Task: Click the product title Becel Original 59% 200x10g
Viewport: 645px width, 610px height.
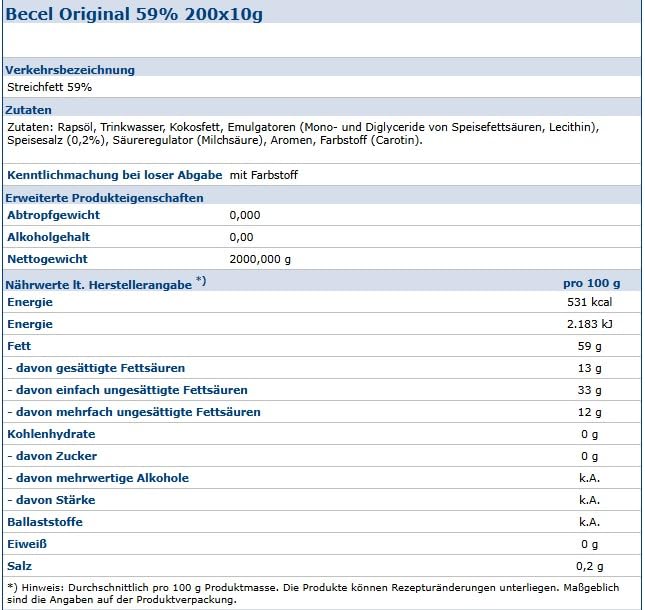Action: pyautogui.click(x=134, y=14)
